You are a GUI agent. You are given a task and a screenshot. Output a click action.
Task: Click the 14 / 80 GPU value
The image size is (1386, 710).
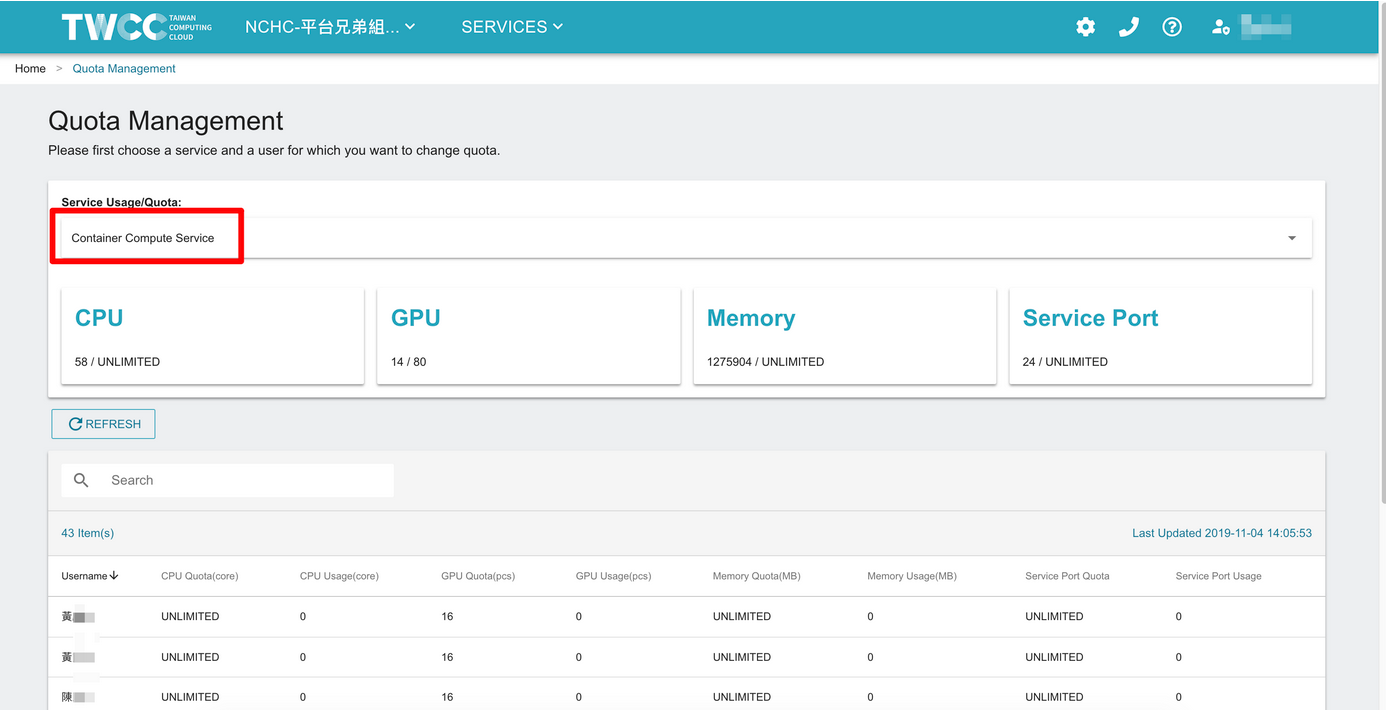(408, 362)
